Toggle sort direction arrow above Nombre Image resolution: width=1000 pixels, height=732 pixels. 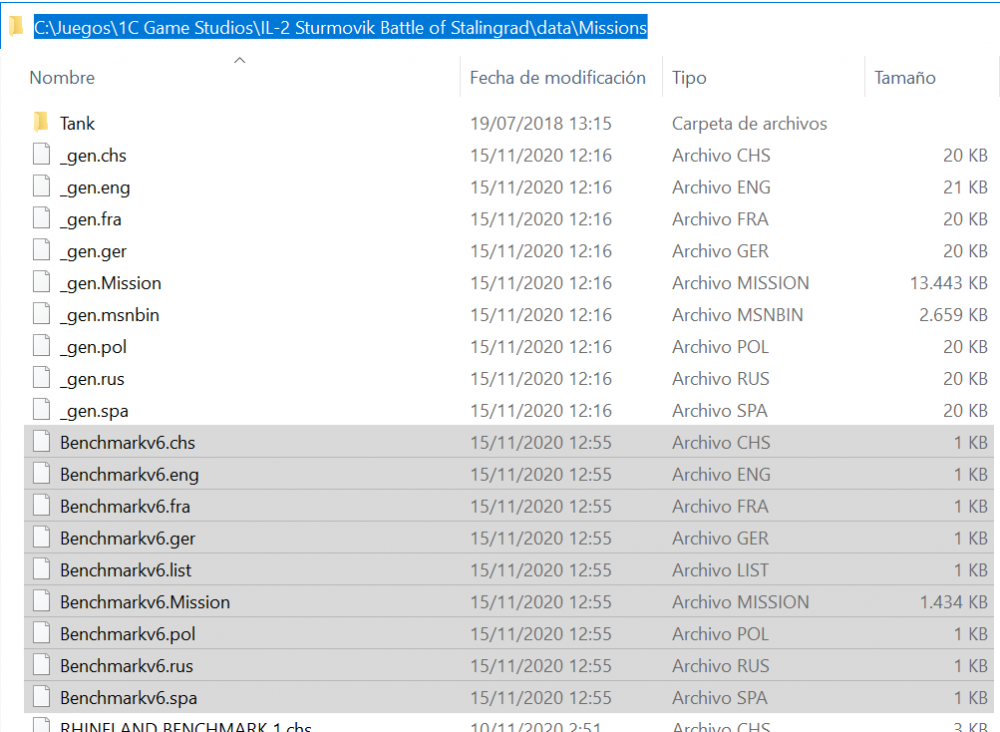[x=239, y=61]
